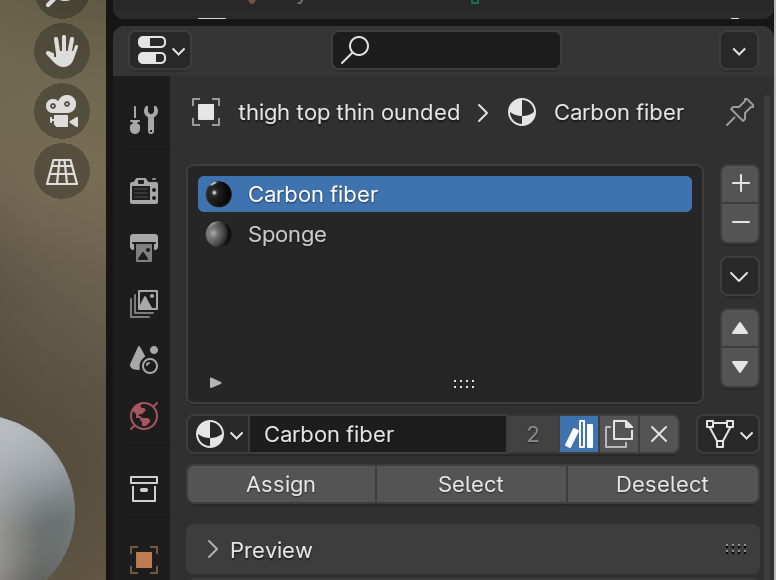Click the material user count 2

point(533,435)
